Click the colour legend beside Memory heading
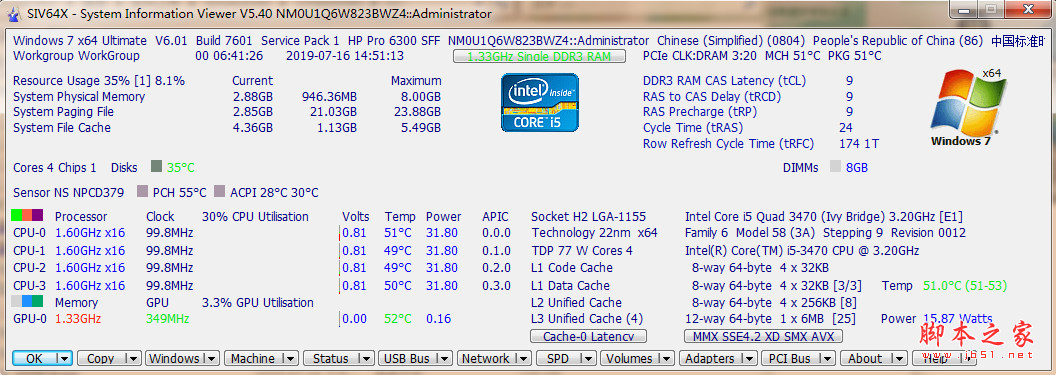The image size is (1056, 375). pyautogui.click(x=28, y=301)
